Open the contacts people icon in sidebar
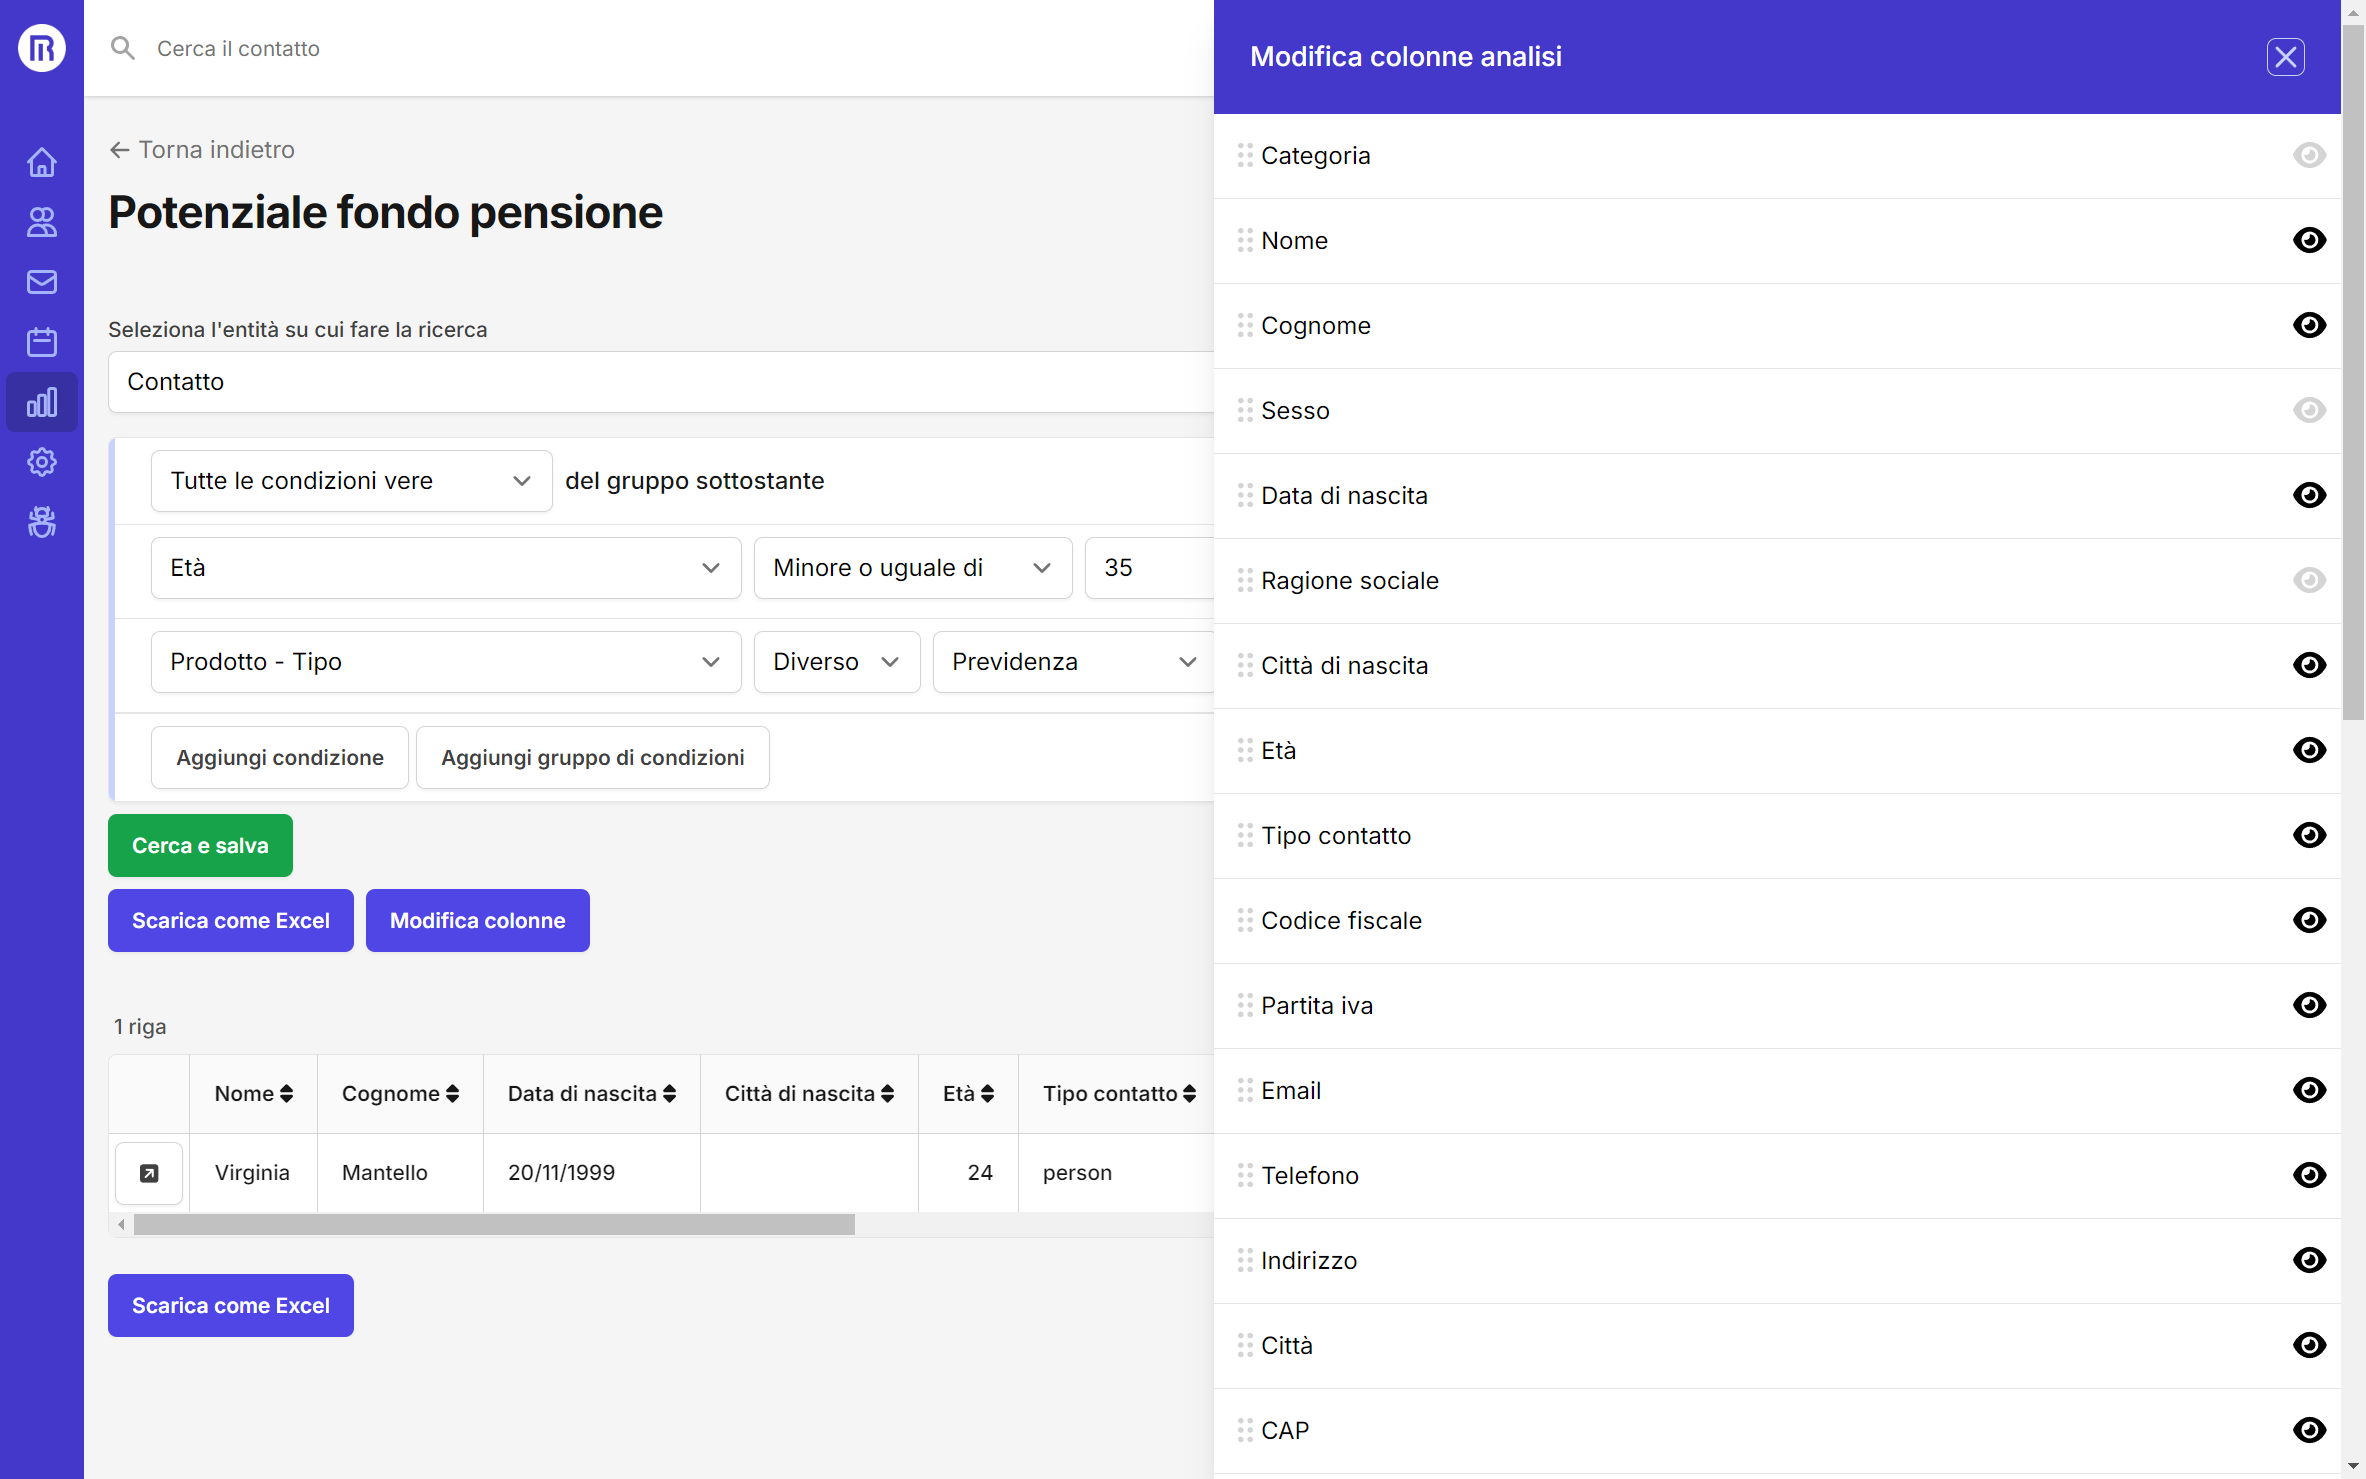The width and height of the screenshot is (2366, 1479). [41, 222]
